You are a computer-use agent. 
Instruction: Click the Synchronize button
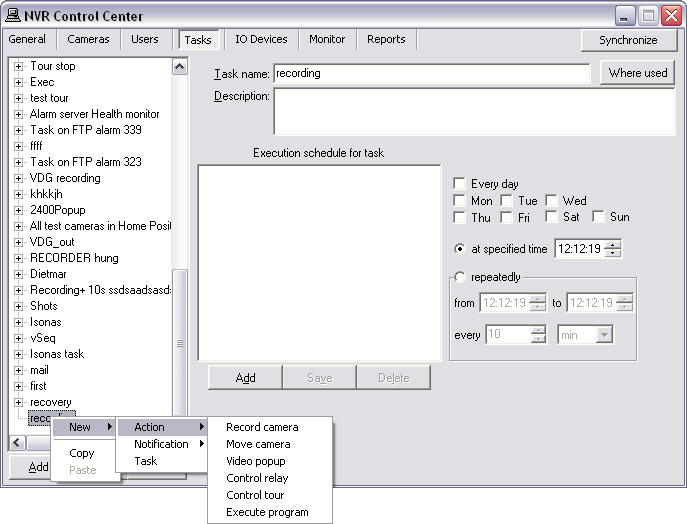(x=628, y=40)
